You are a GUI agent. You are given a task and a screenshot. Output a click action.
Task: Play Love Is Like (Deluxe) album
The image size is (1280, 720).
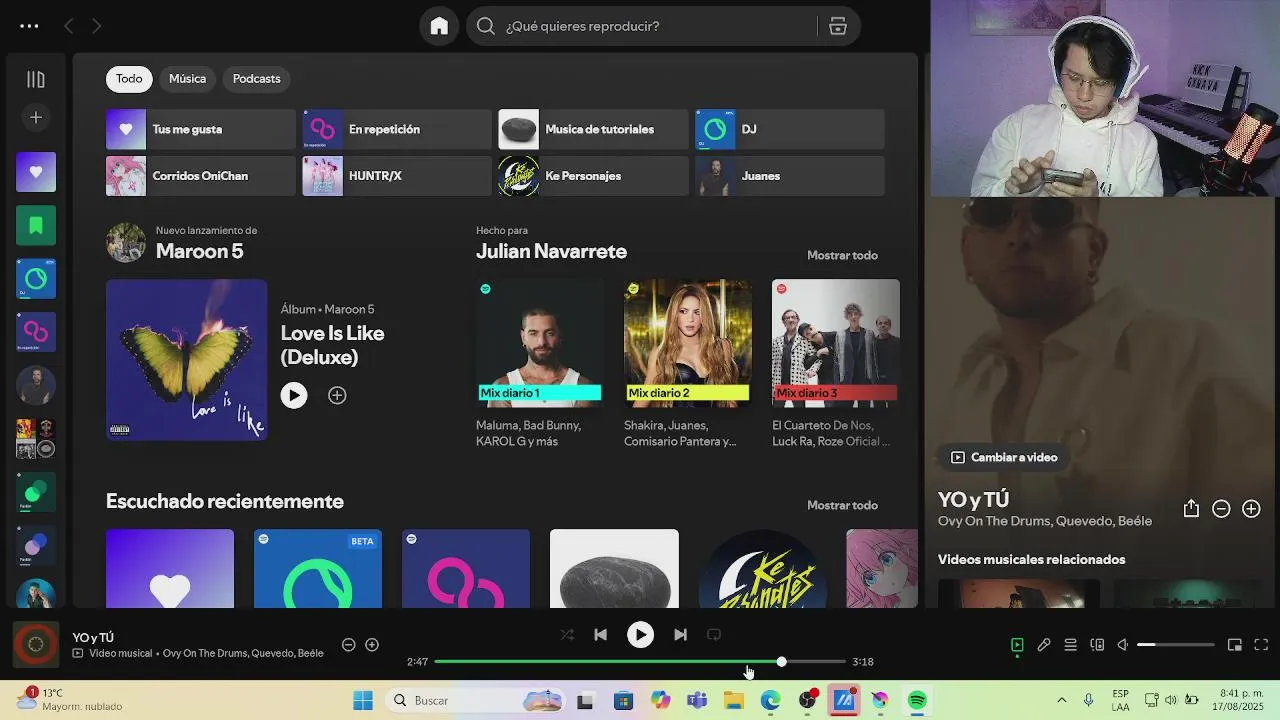[294, 395]
